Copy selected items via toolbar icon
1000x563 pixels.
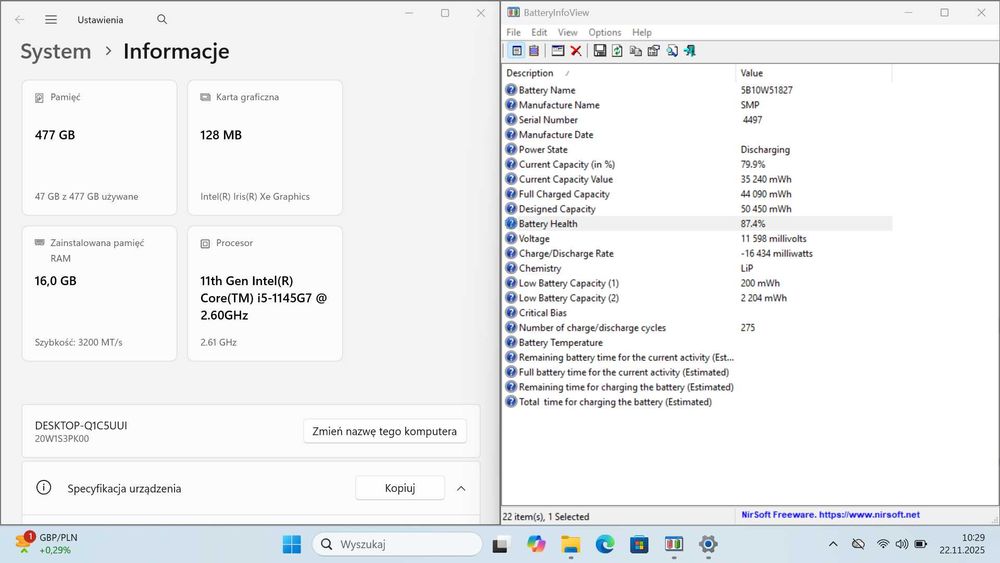pyautogui.click(x=635, y=51)
